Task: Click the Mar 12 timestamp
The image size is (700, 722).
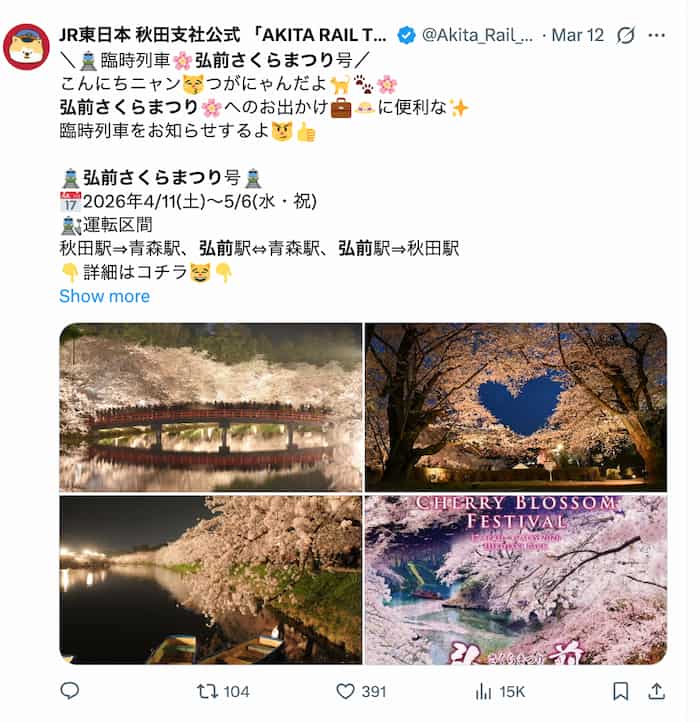Action: click(578, 35)
